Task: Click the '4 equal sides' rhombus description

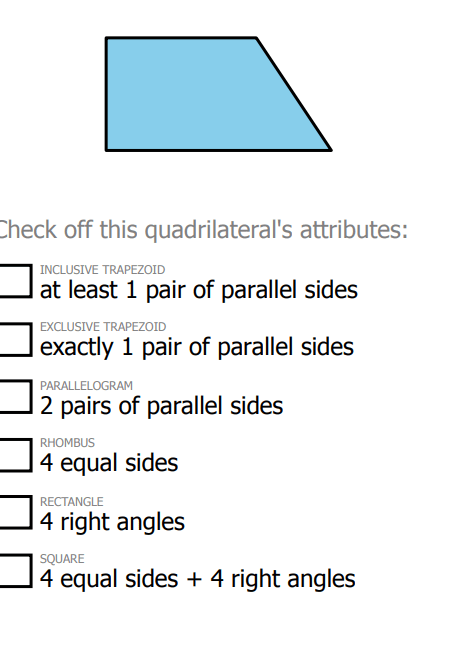Action: click(109, 463)
